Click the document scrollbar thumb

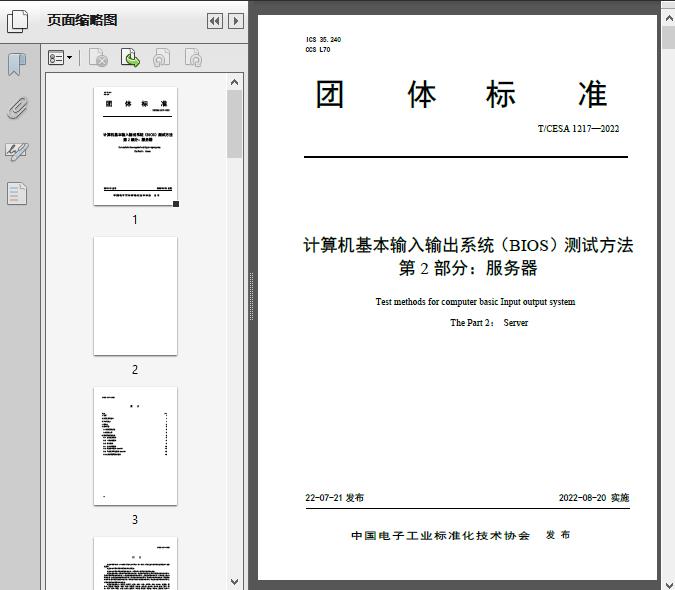(x=669, y=37)
